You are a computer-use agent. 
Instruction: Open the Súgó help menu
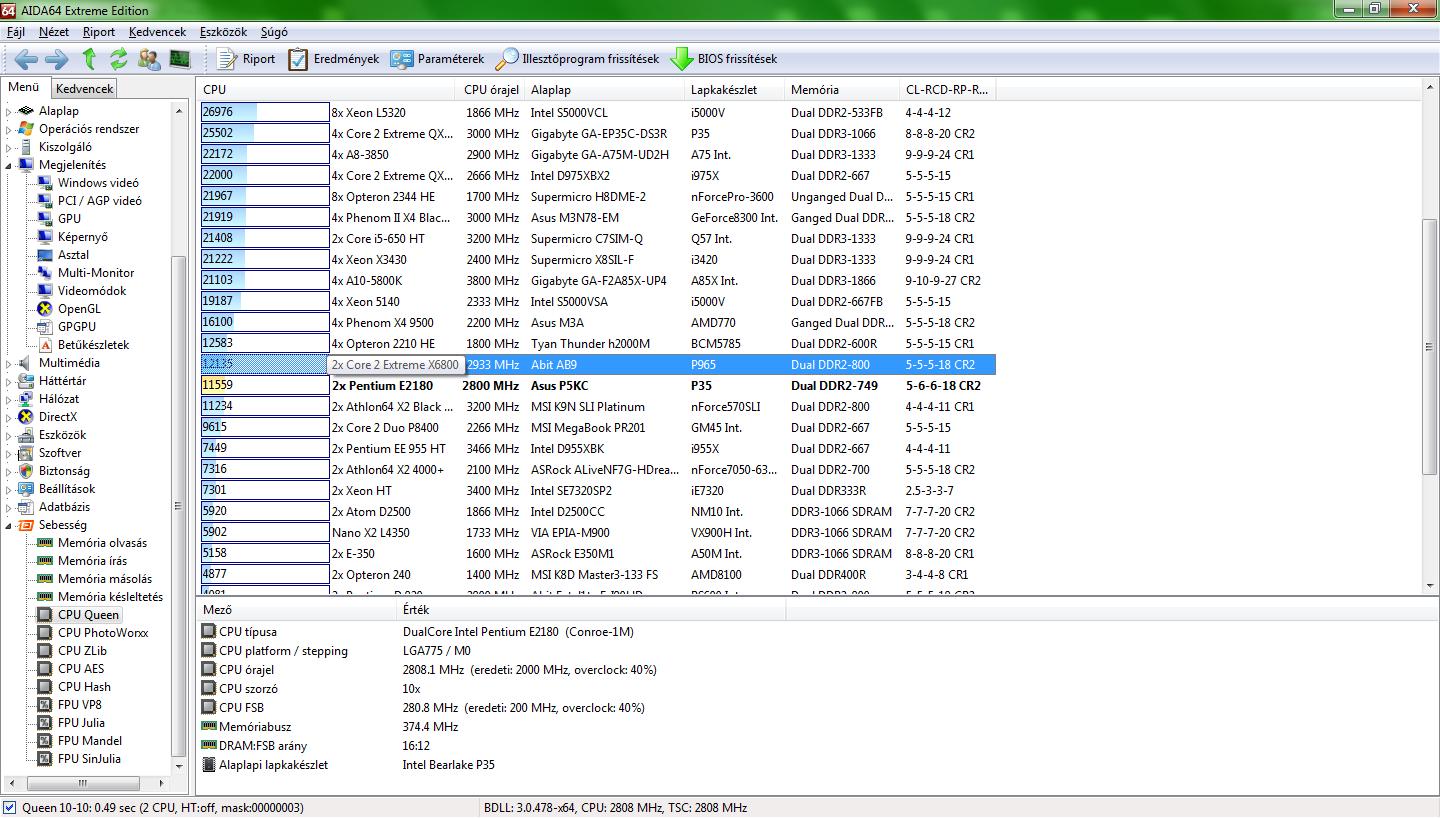tap(273, 32)
